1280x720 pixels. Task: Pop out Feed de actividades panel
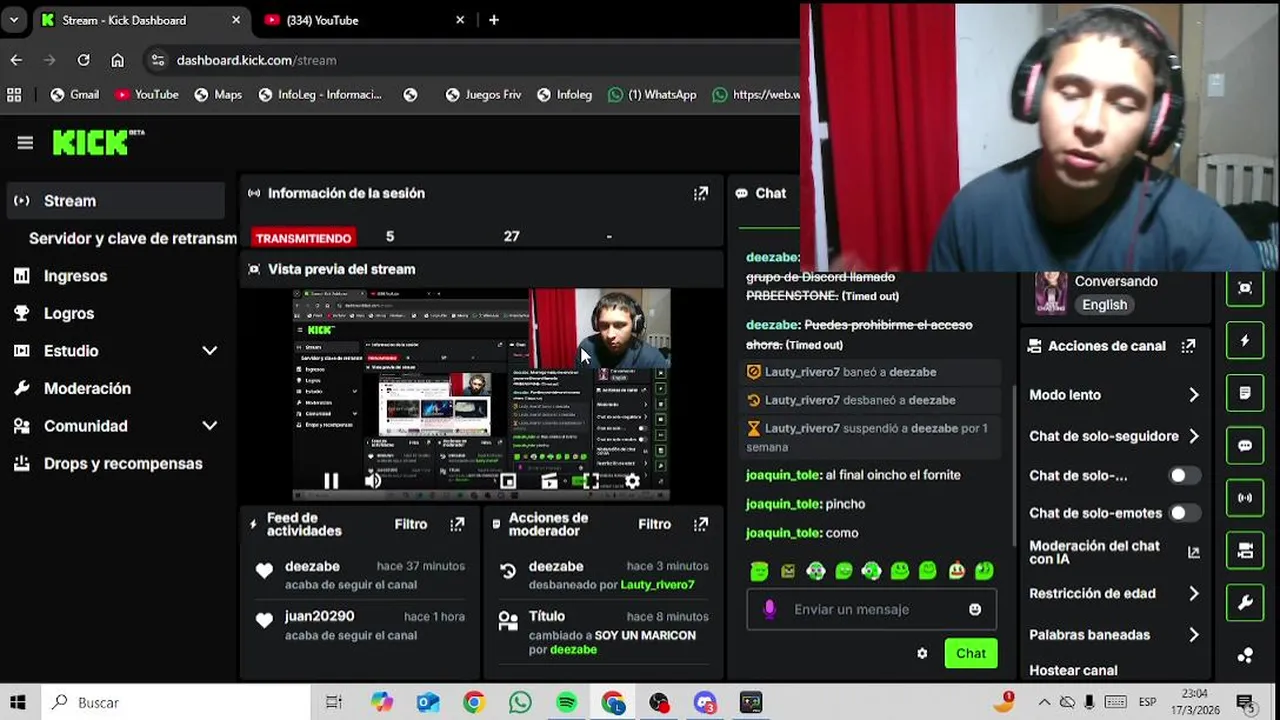coord(457,524)
